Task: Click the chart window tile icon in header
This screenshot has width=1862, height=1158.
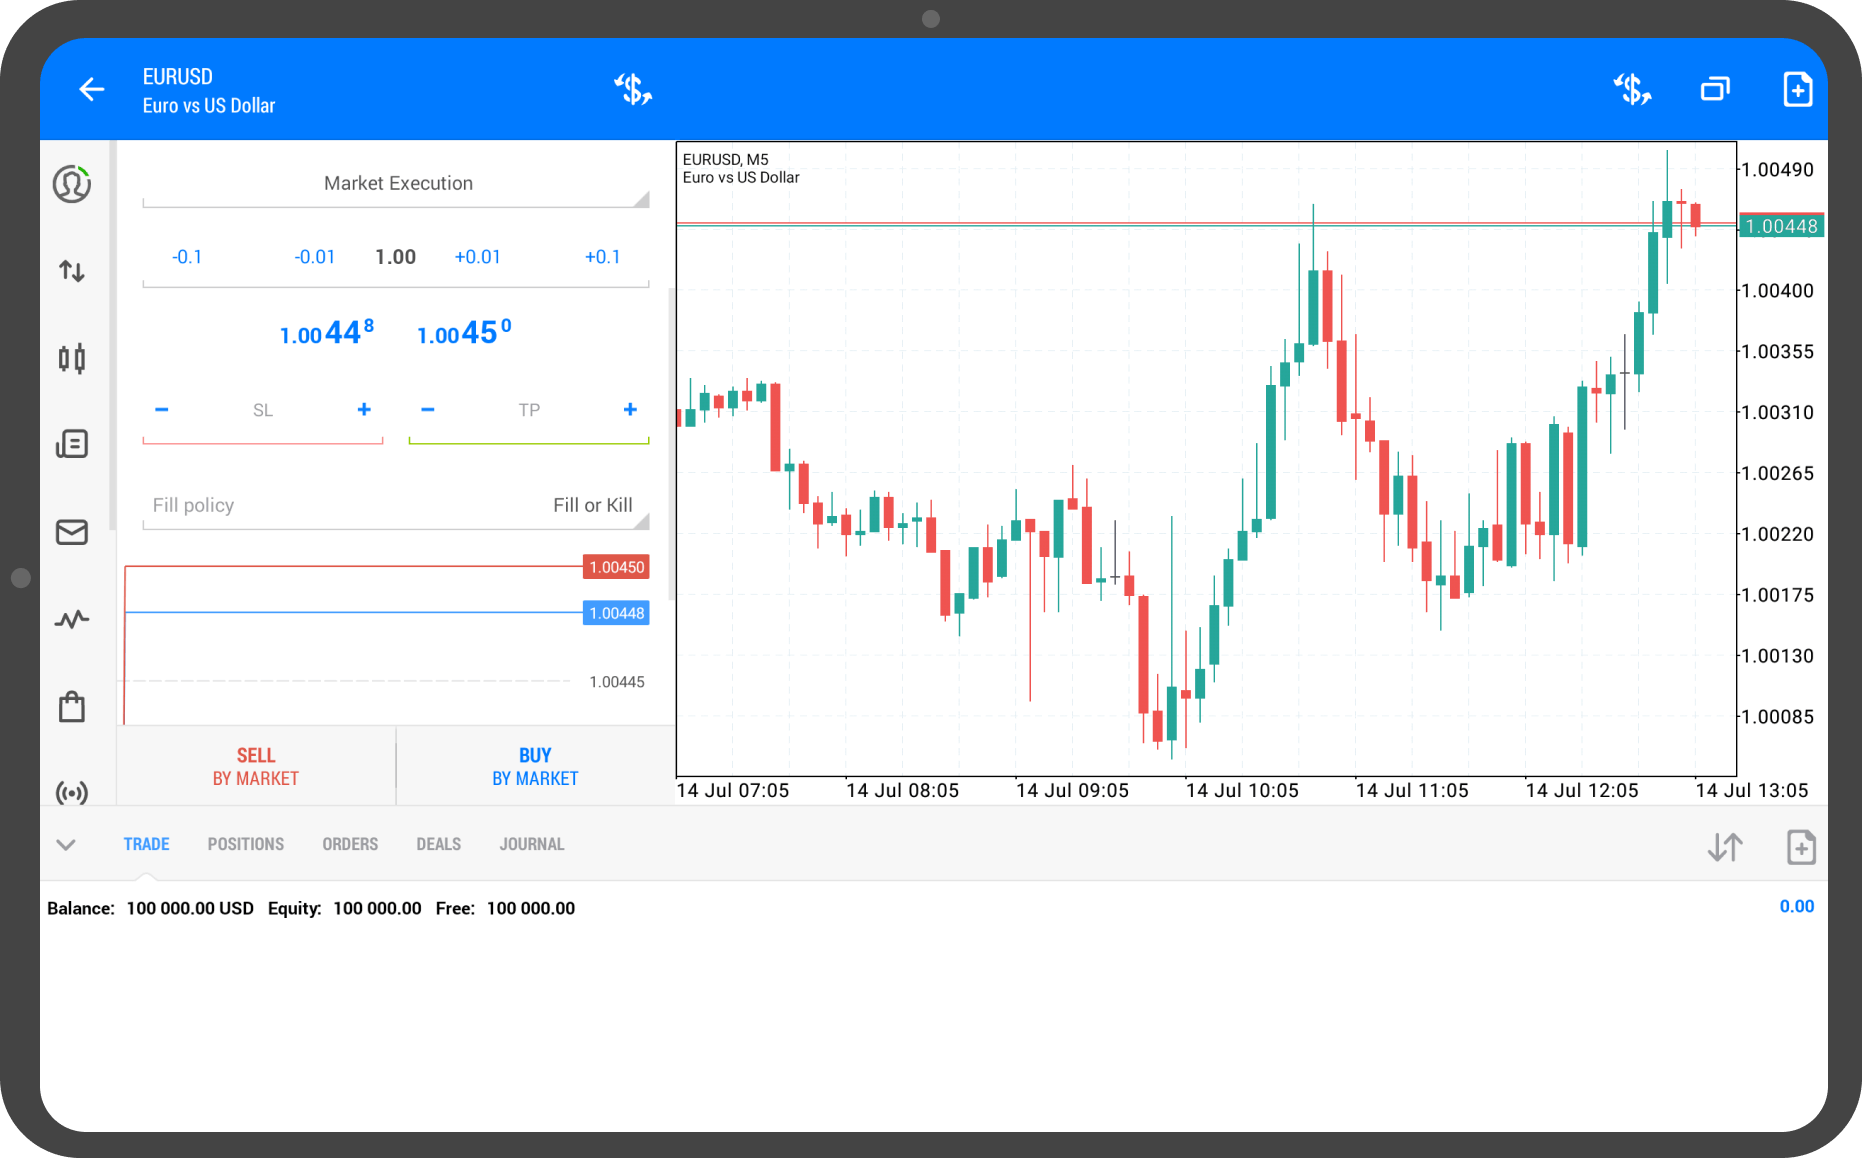Action: [1715, 90]
